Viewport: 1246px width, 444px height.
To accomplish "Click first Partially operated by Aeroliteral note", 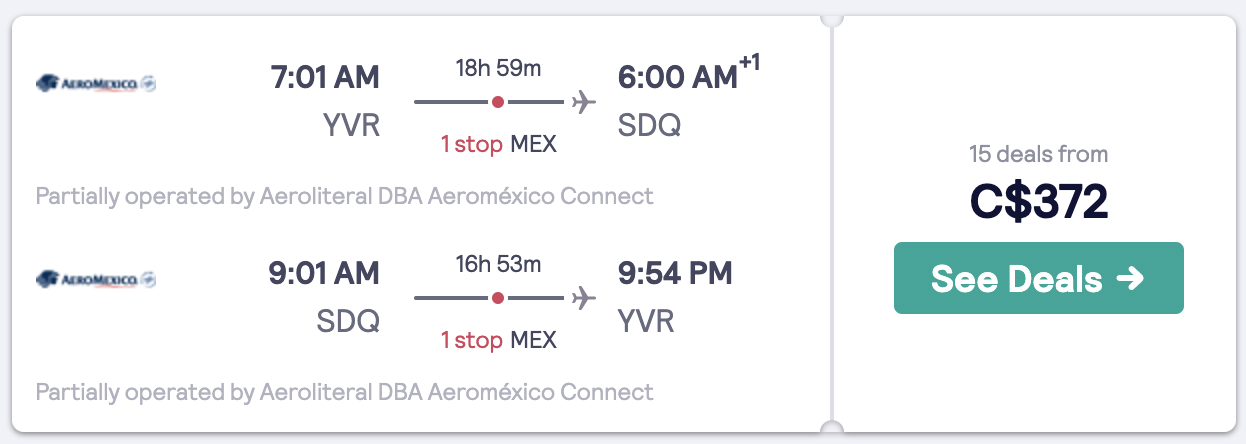I will [x=344, y=196].
